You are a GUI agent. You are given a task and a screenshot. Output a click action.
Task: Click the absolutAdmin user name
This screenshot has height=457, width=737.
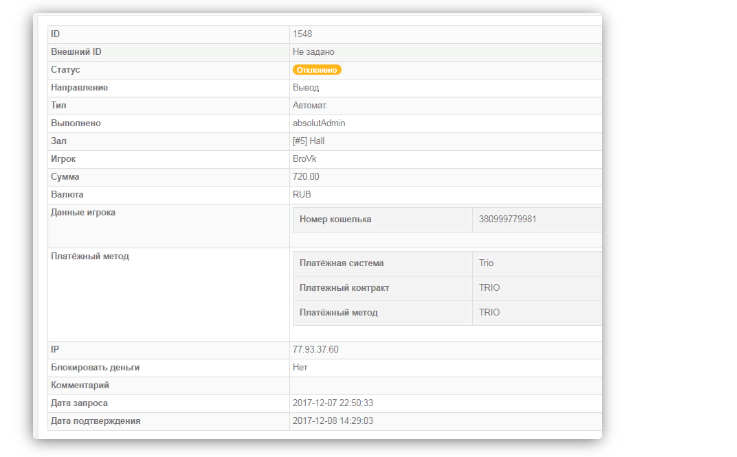[x=318, y=123]
